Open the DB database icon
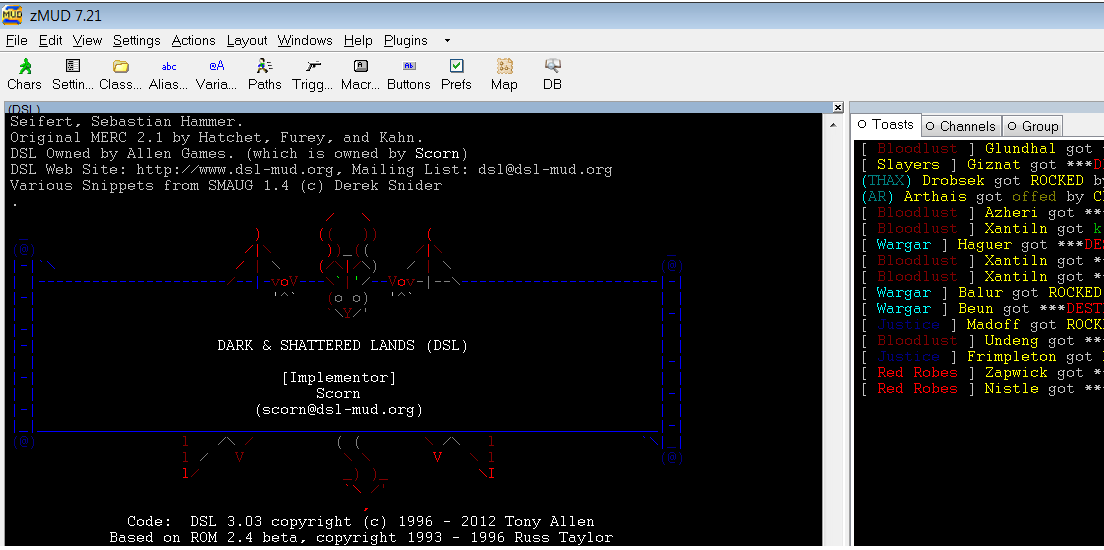The width and height of the screenshot is (1104, 550). [x=552, y=75]
